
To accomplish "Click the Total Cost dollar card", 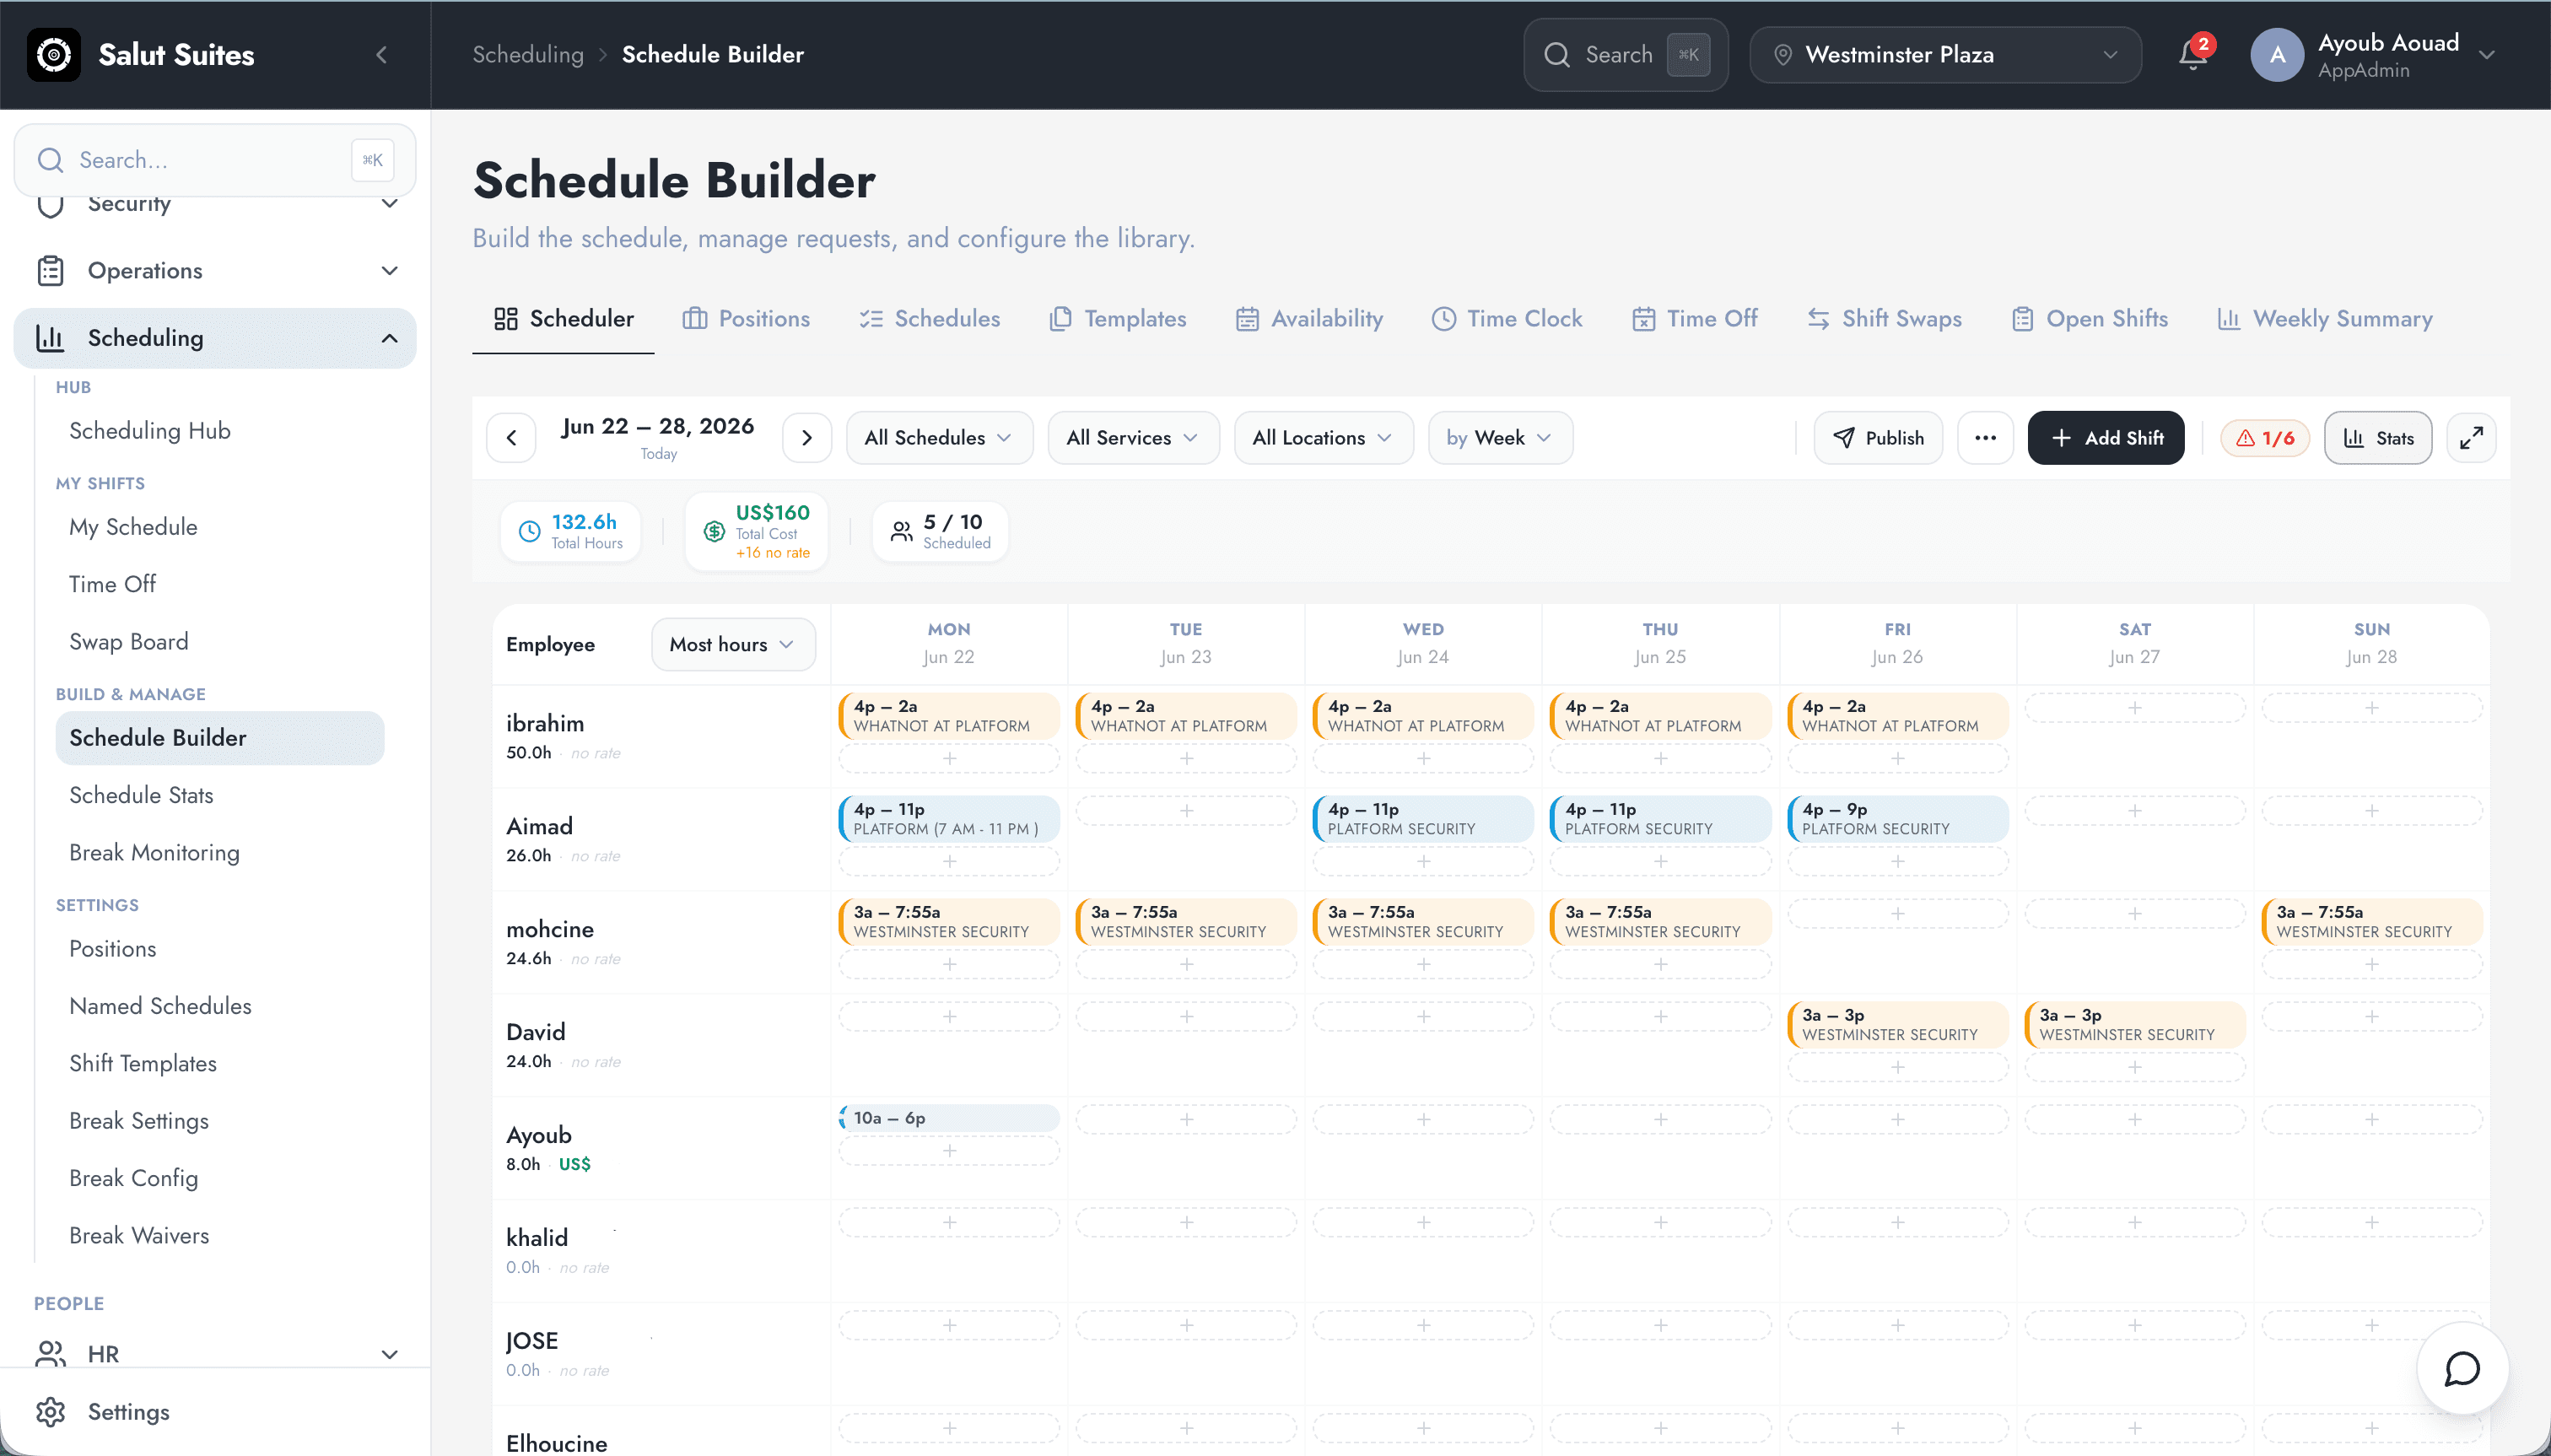I will pos(756,531).
